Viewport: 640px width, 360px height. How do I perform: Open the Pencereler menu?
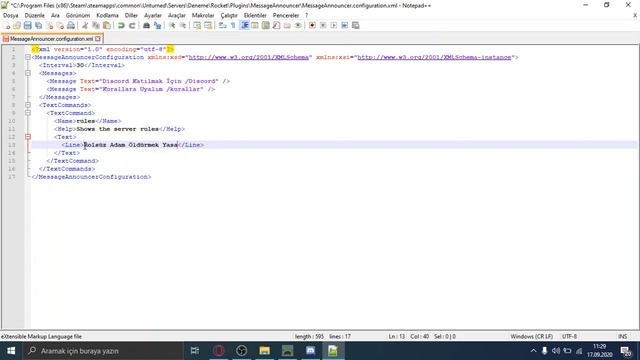point(286,15)
